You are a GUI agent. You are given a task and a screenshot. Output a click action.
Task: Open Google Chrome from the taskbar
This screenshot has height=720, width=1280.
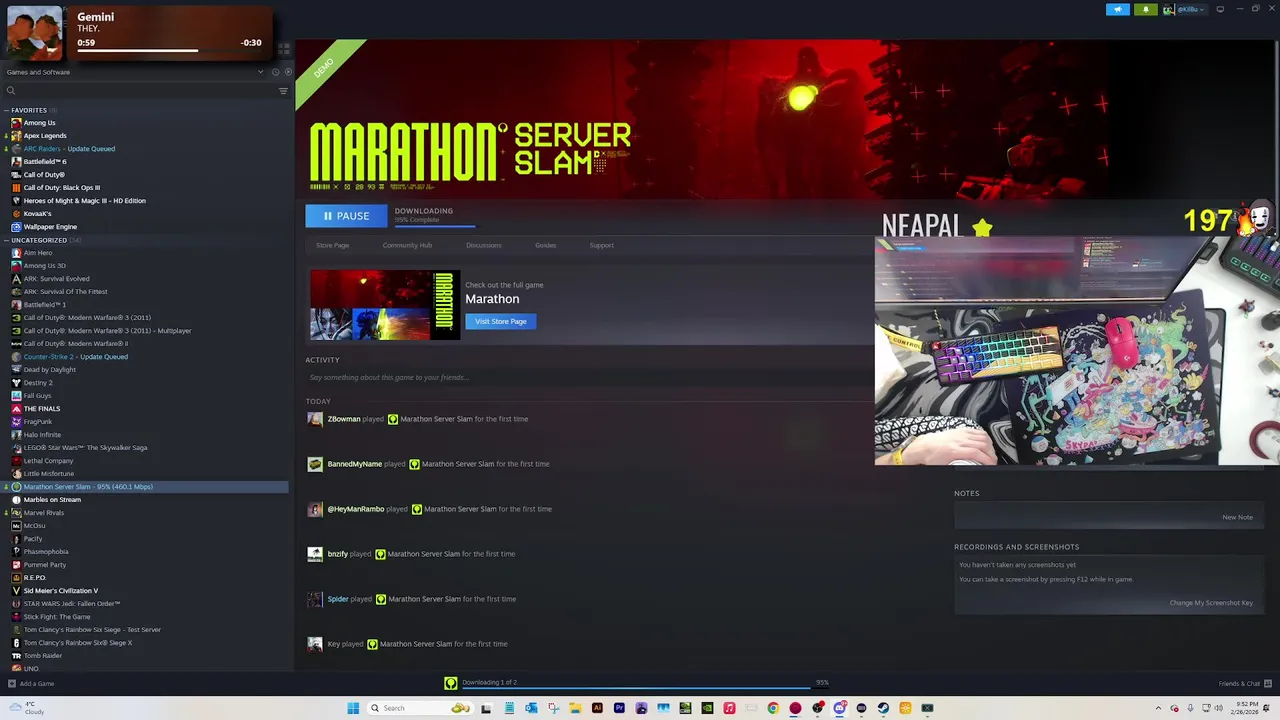tap(773, 708)
